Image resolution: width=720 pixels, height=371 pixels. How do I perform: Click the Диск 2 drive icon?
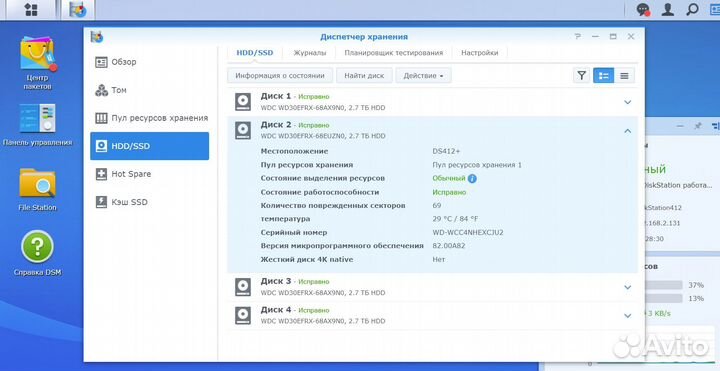point(243,130)
